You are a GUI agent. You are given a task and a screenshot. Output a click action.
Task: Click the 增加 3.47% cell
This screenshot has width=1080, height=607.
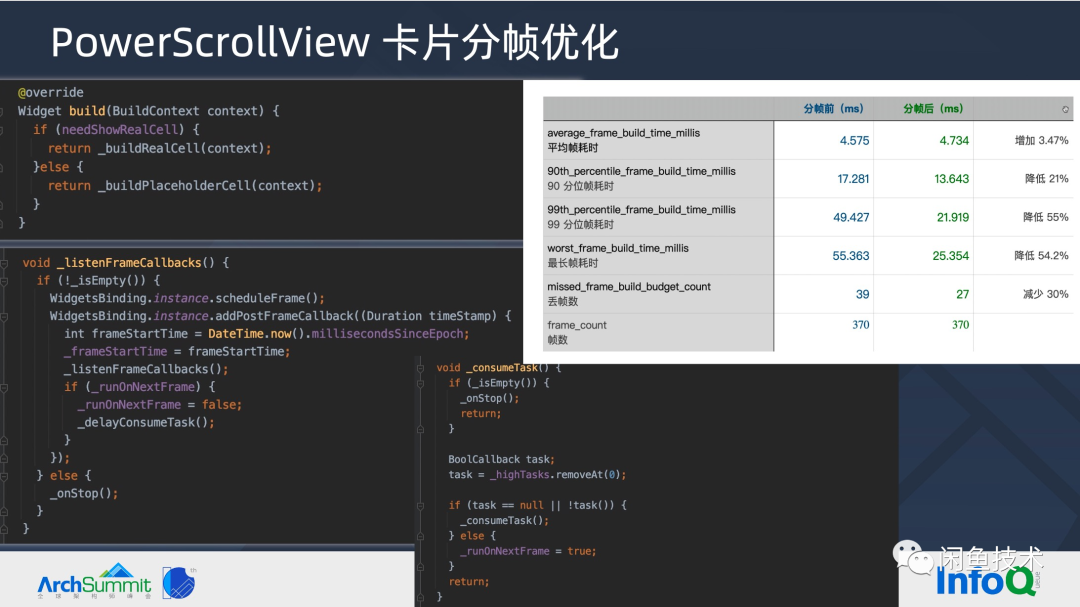[x=1041, y=141]
